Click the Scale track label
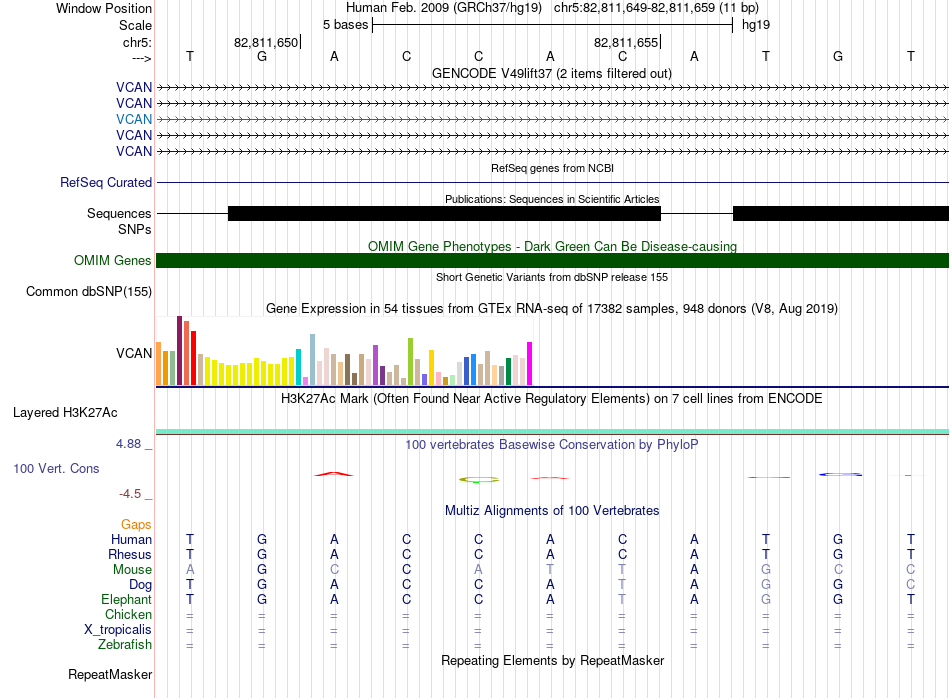The height and width of the screenshot is (698, 950). (135, 25)
